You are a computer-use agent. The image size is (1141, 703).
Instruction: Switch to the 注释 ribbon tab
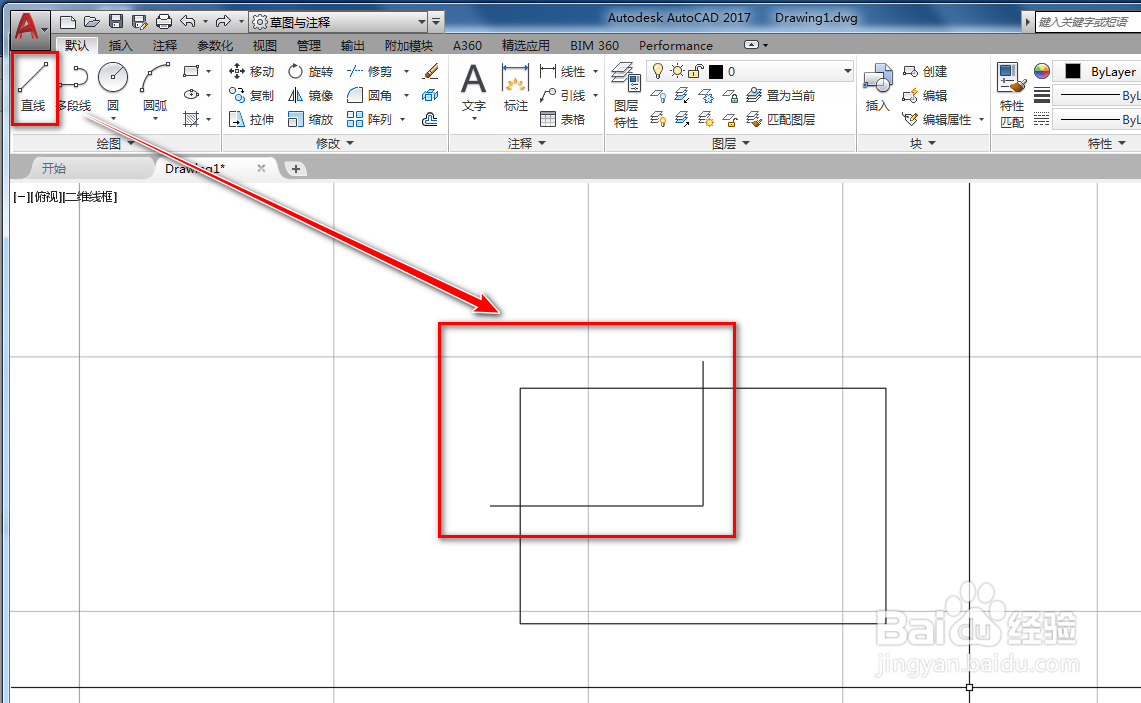coord(165,45)
